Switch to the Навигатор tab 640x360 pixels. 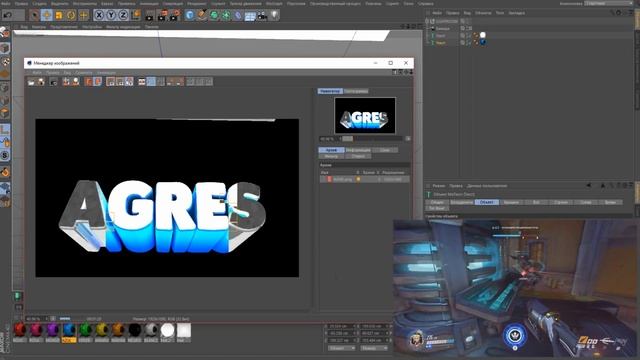click(x=330, y=91)
